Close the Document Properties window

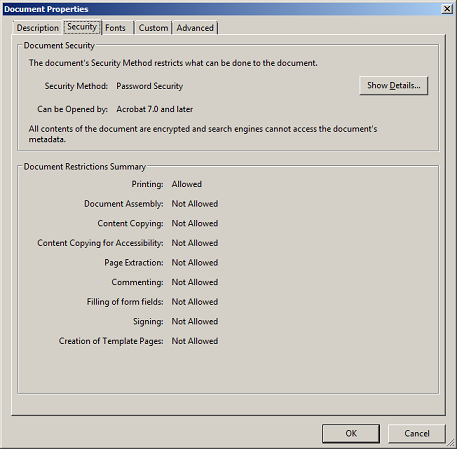click(x=447, y=9)
